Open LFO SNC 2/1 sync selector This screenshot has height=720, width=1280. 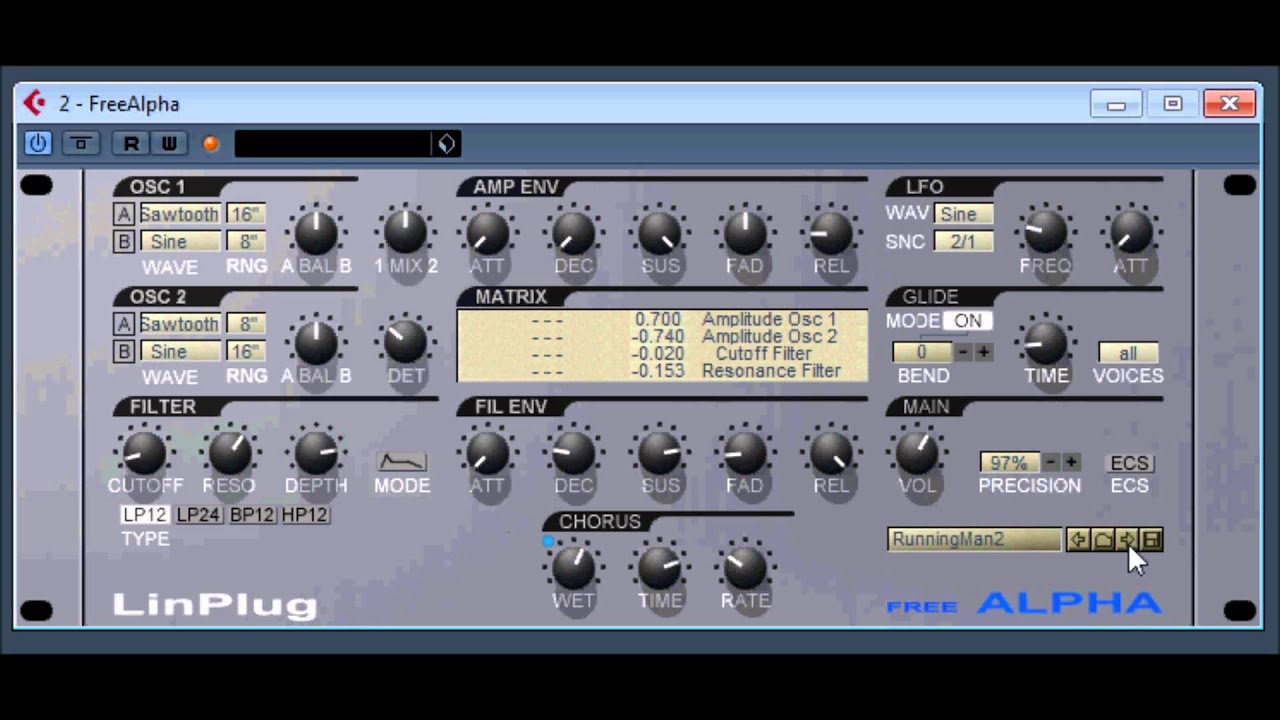[963, 241]
